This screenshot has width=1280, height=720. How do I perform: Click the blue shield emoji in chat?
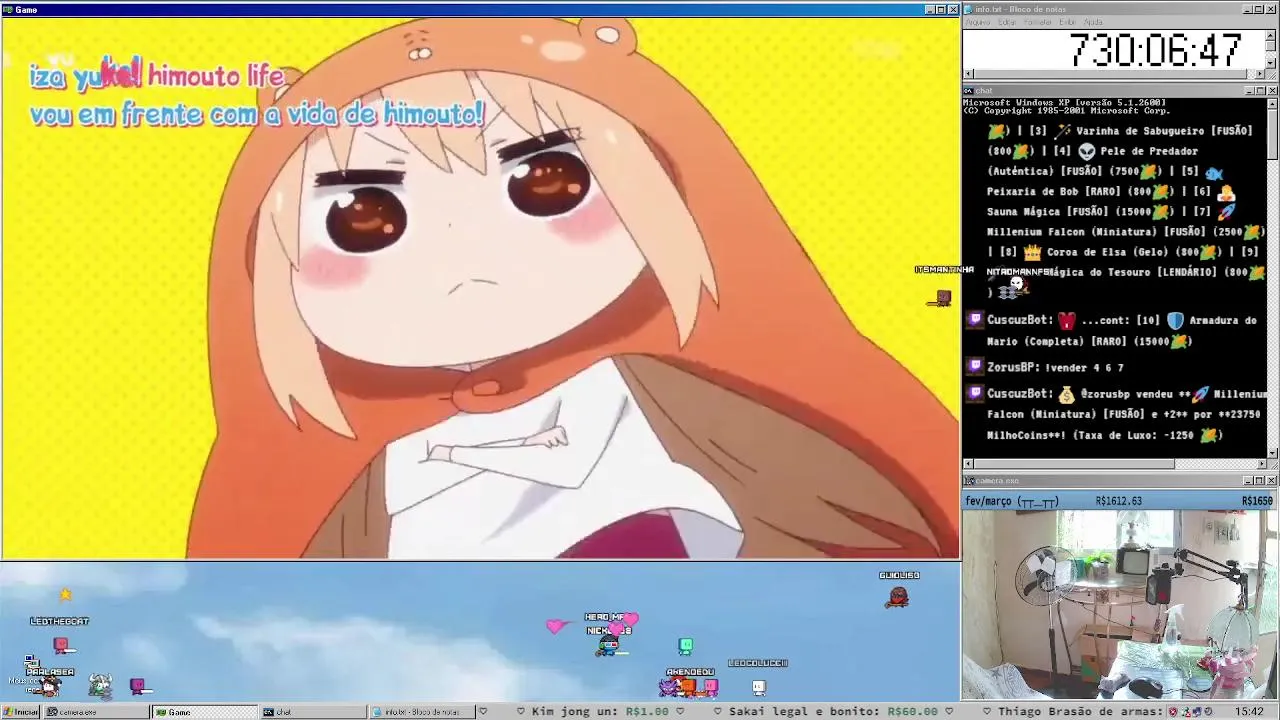[x=1175, y=321]
